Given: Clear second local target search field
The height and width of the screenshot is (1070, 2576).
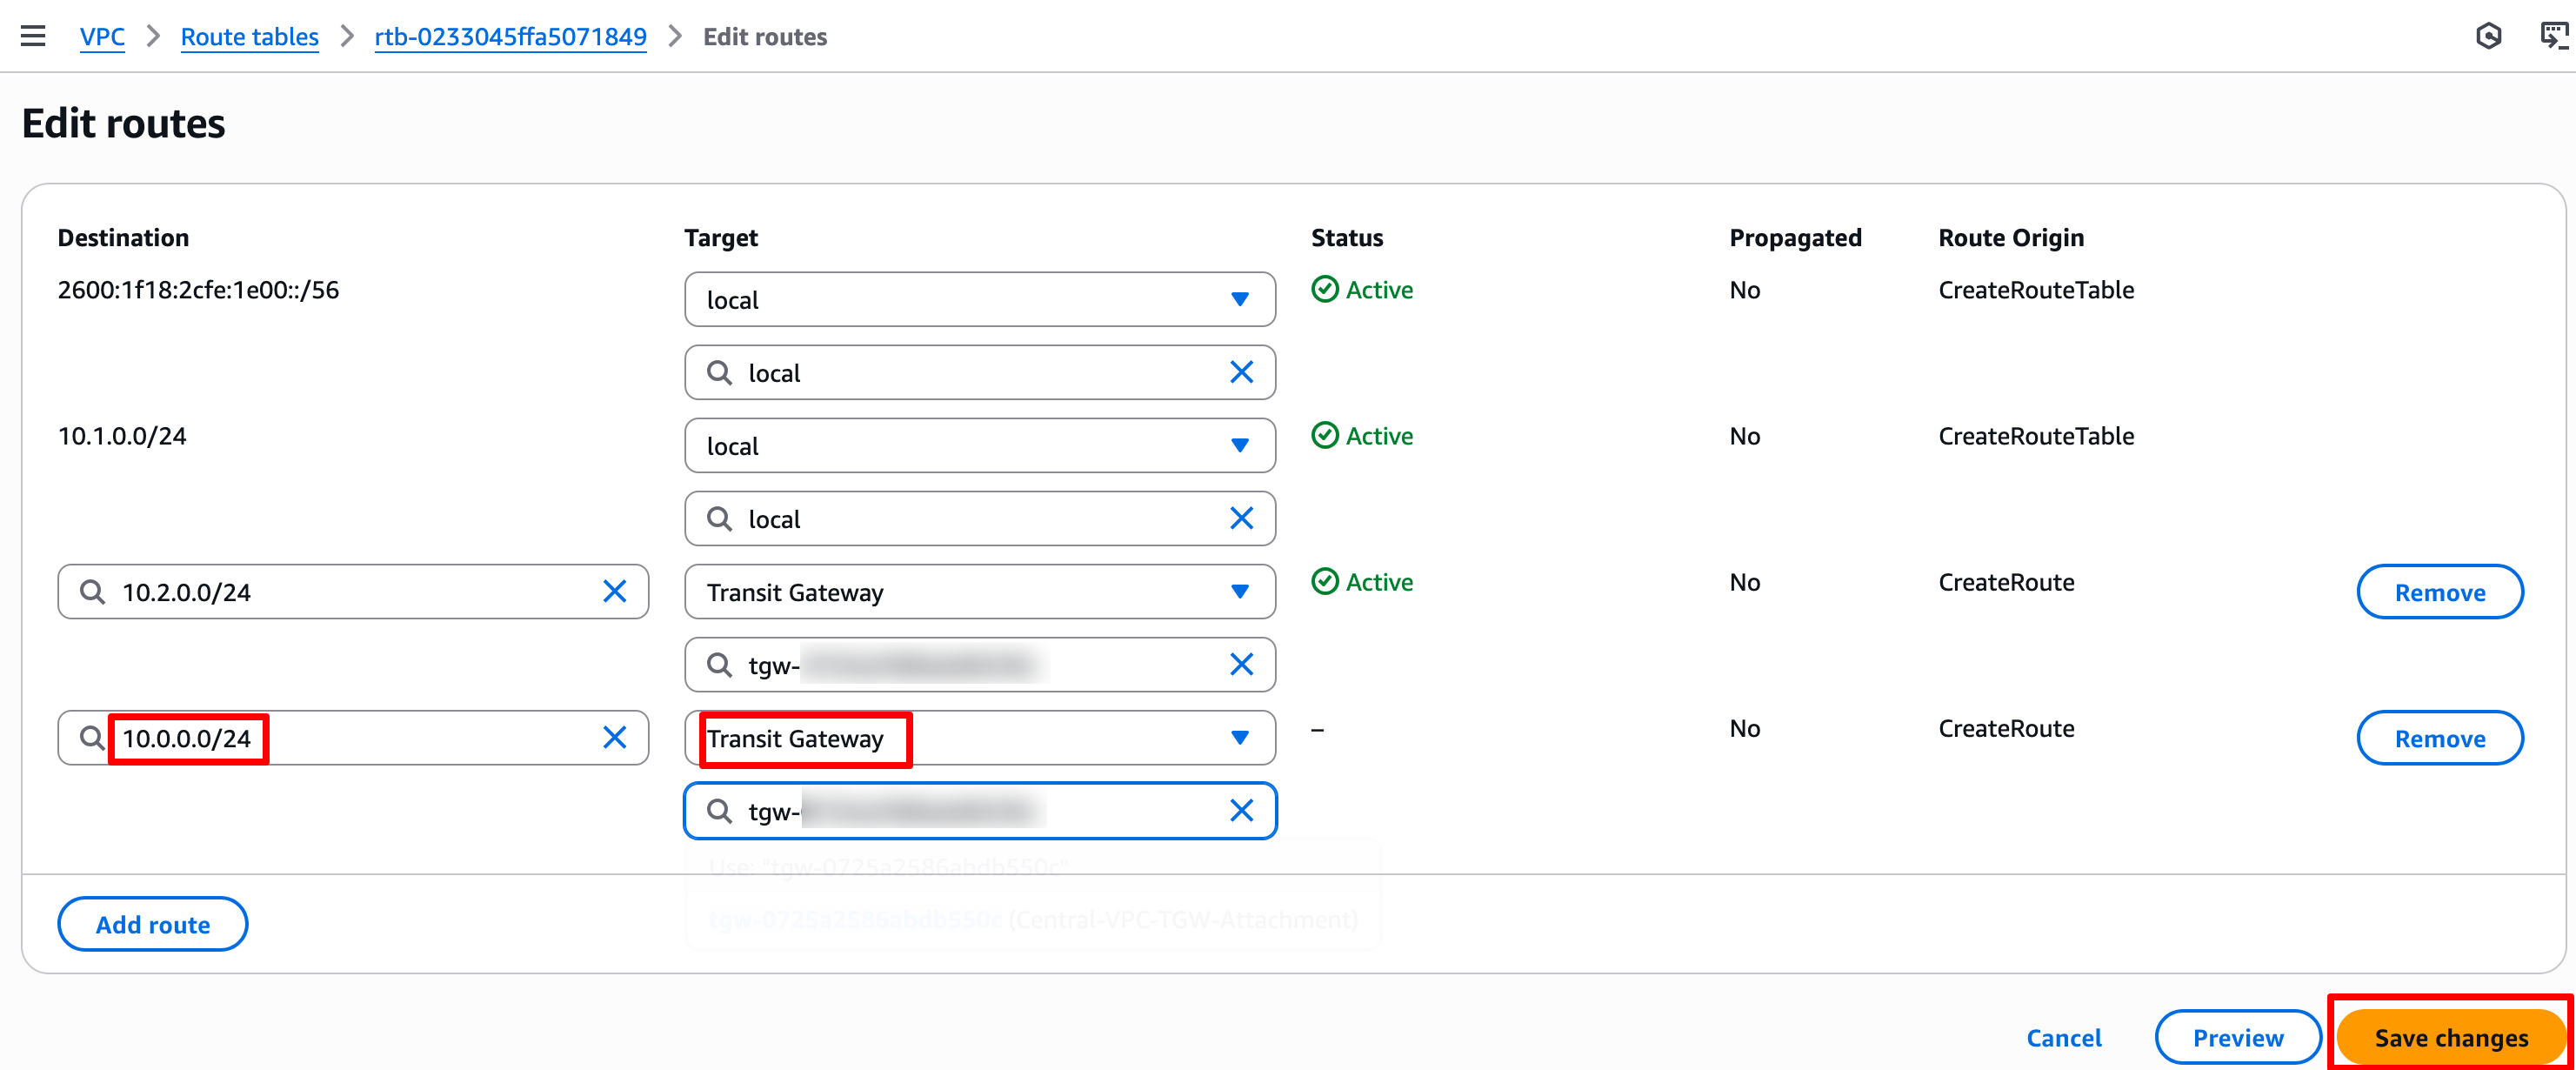Looking at the screenshot, I should 1240,518.
